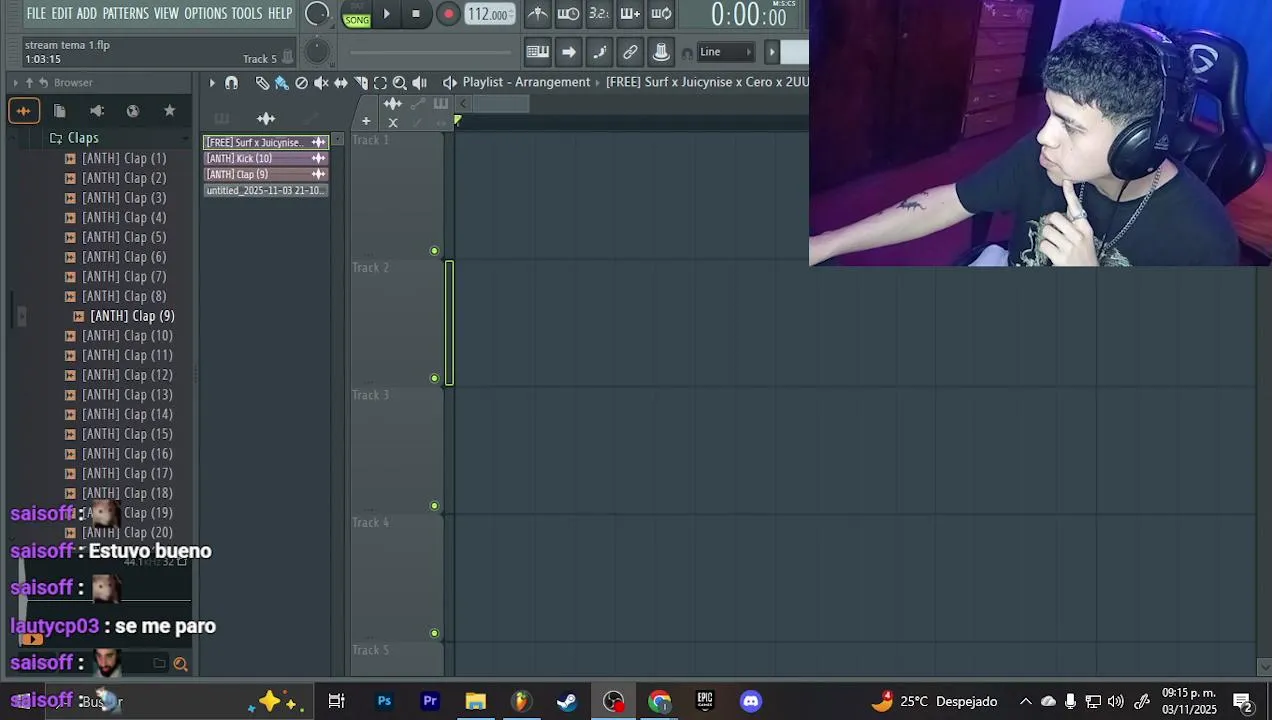Viewport: 1272px width, 720px height.
Task: Toggle loop recording
Action: pos(661,14)
